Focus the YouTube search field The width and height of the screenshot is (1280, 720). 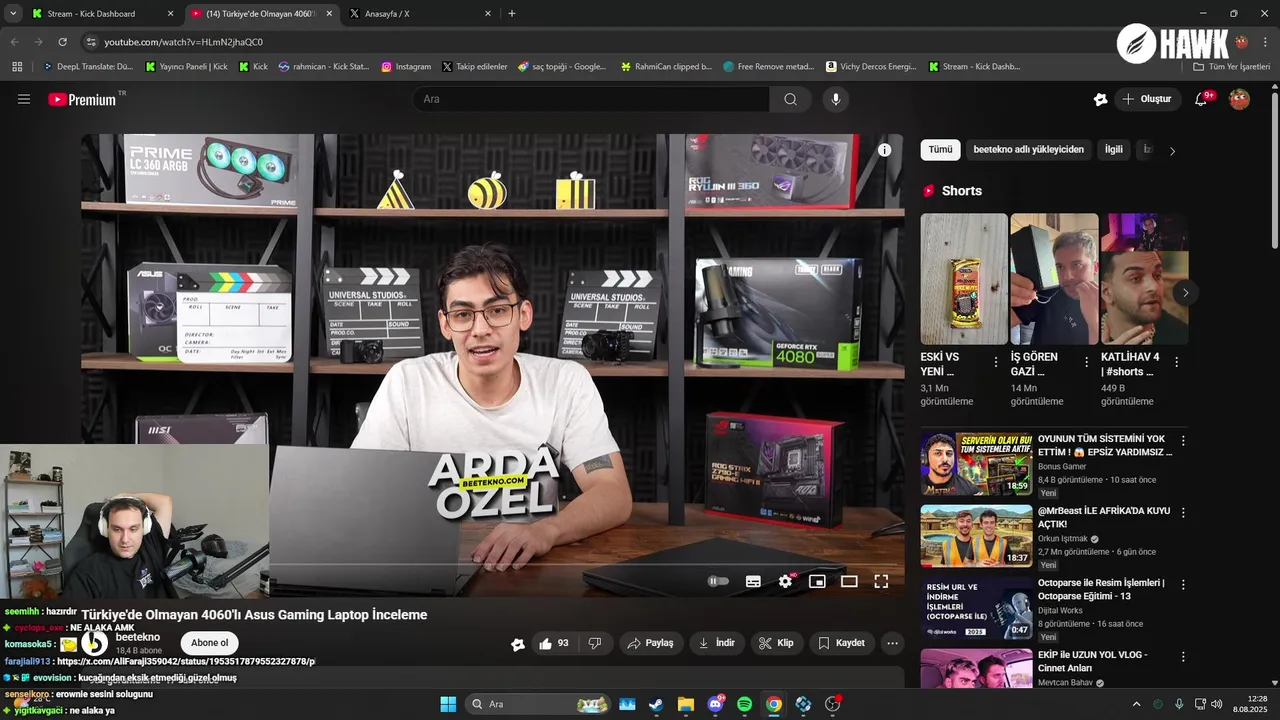click(x=590, y=99)
